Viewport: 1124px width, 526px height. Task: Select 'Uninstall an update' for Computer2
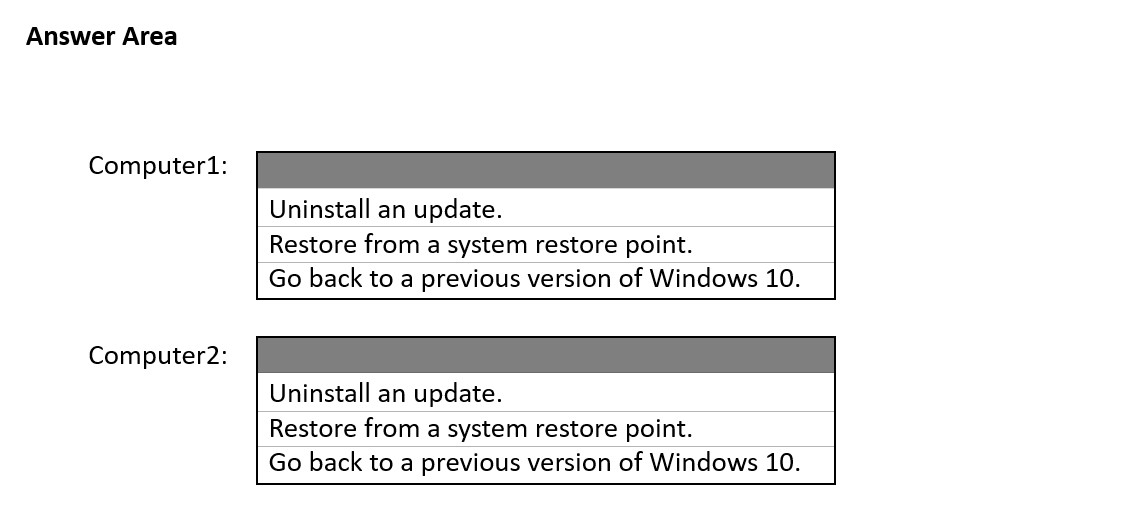pyautogui.click(x=546, y=393)
